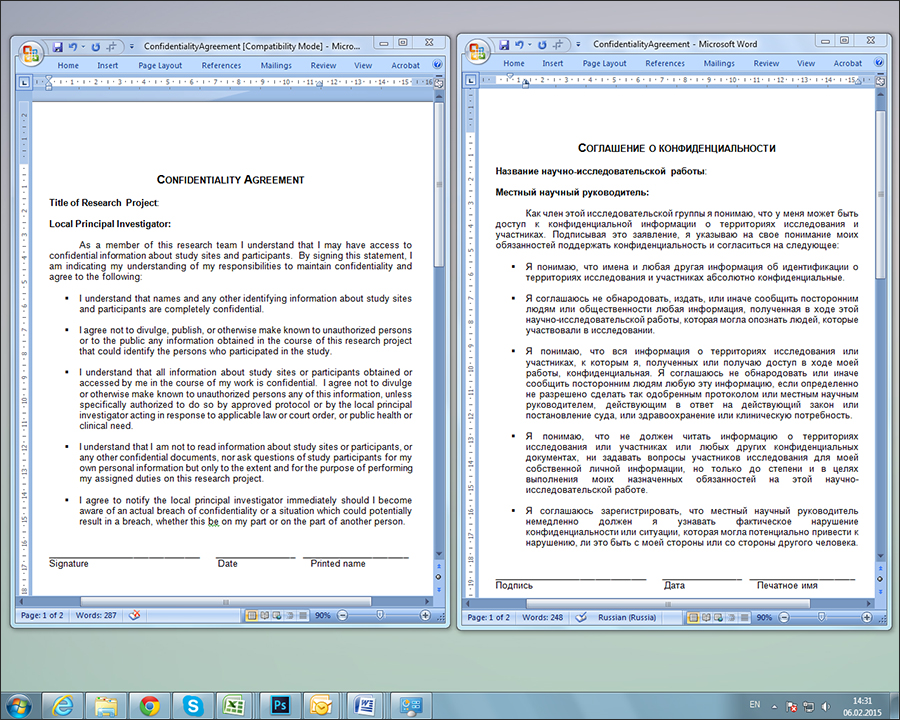Click zoom slider handle in English window

point(380,616)
